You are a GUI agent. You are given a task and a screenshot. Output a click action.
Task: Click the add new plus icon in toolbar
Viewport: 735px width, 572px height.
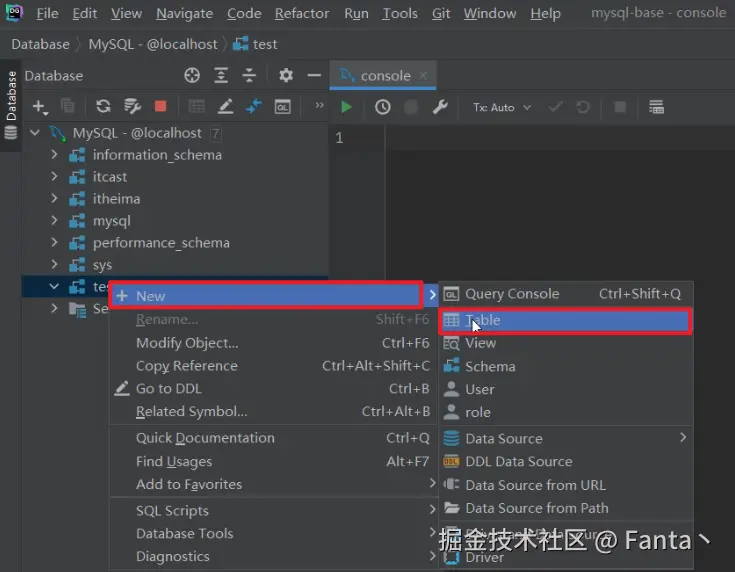40,107
